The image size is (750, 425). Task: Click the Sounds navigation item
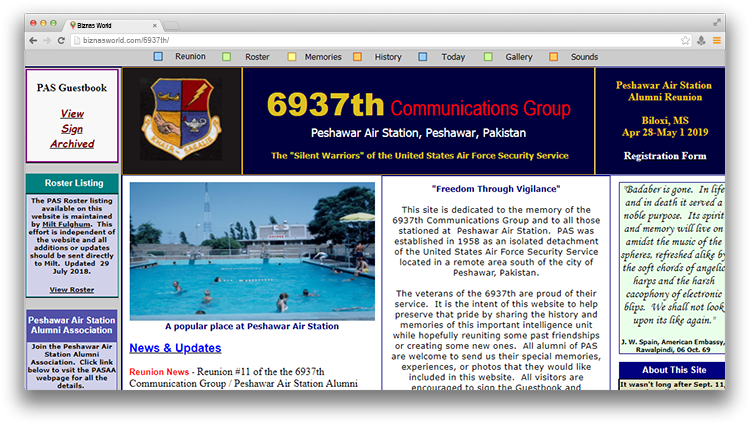[584, 57]
